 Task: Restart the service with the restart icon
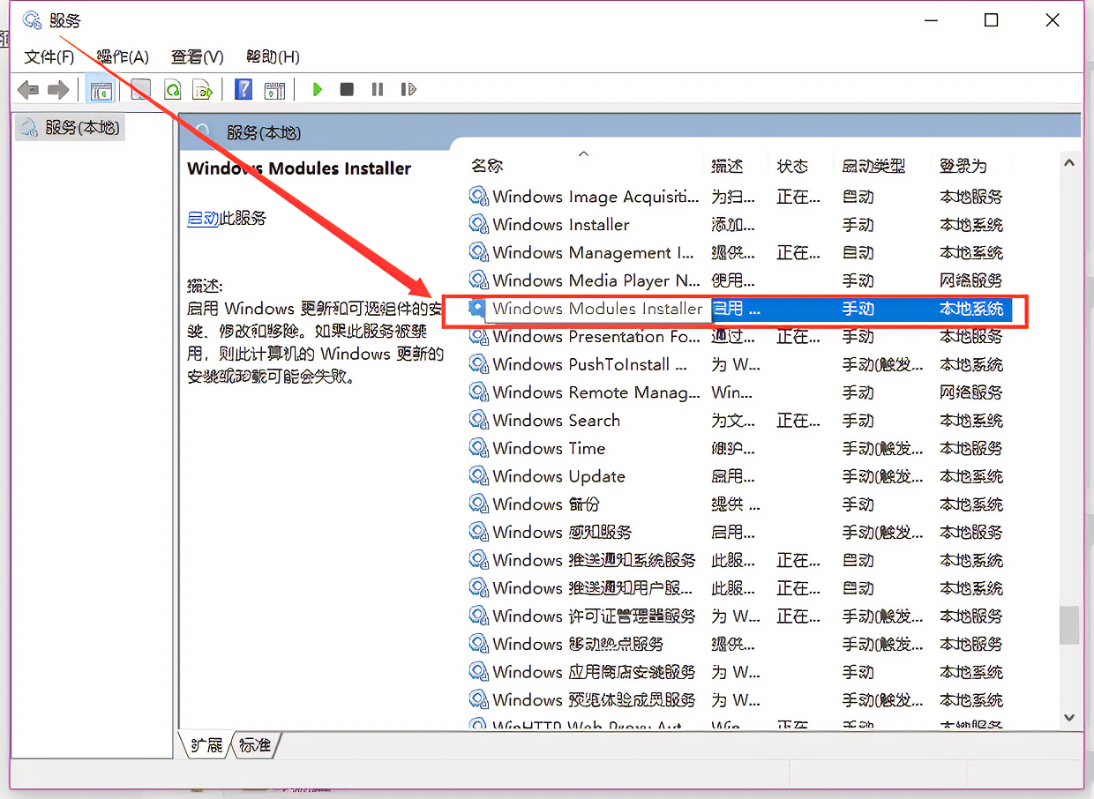pyautogui.click(x=408, y=89)
